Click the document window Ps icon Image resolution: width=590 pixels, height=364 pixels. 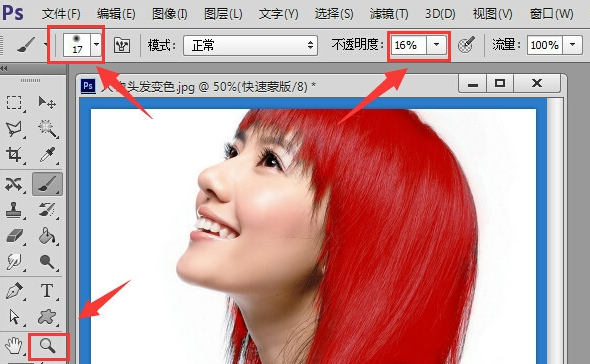[88, 86]
